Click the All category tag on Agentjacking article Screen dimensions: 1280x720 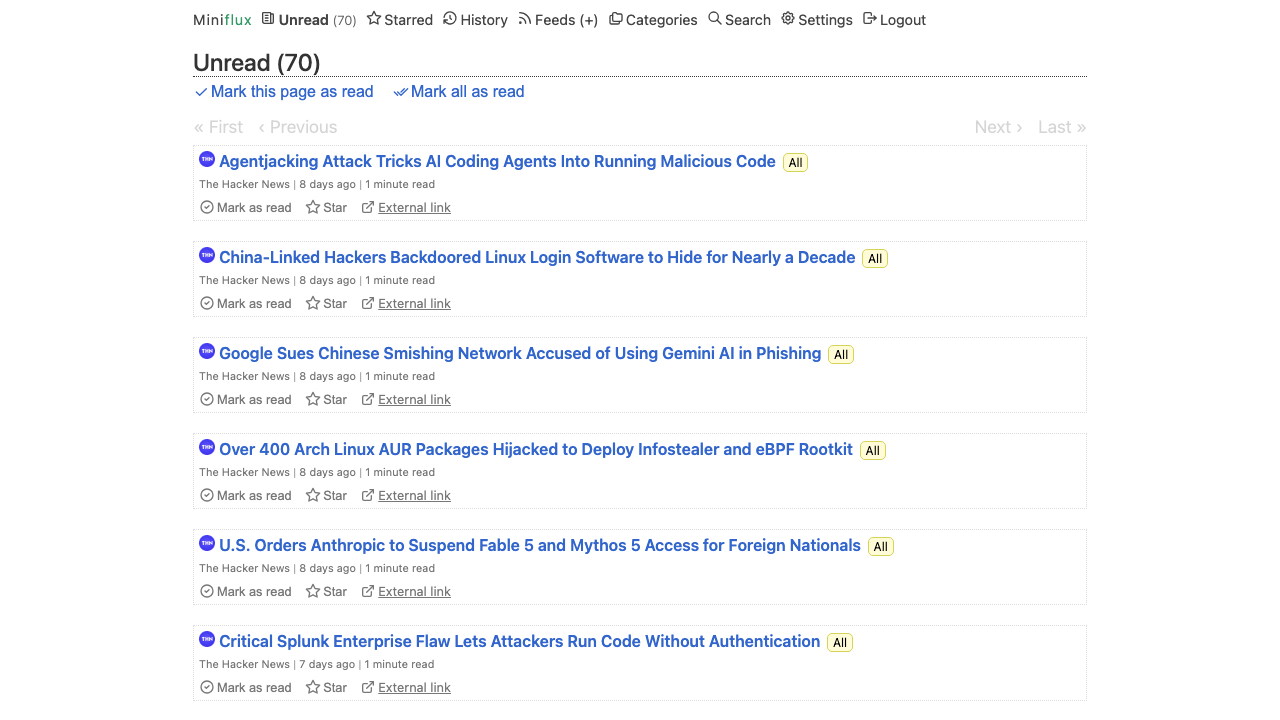click(795, 163)
